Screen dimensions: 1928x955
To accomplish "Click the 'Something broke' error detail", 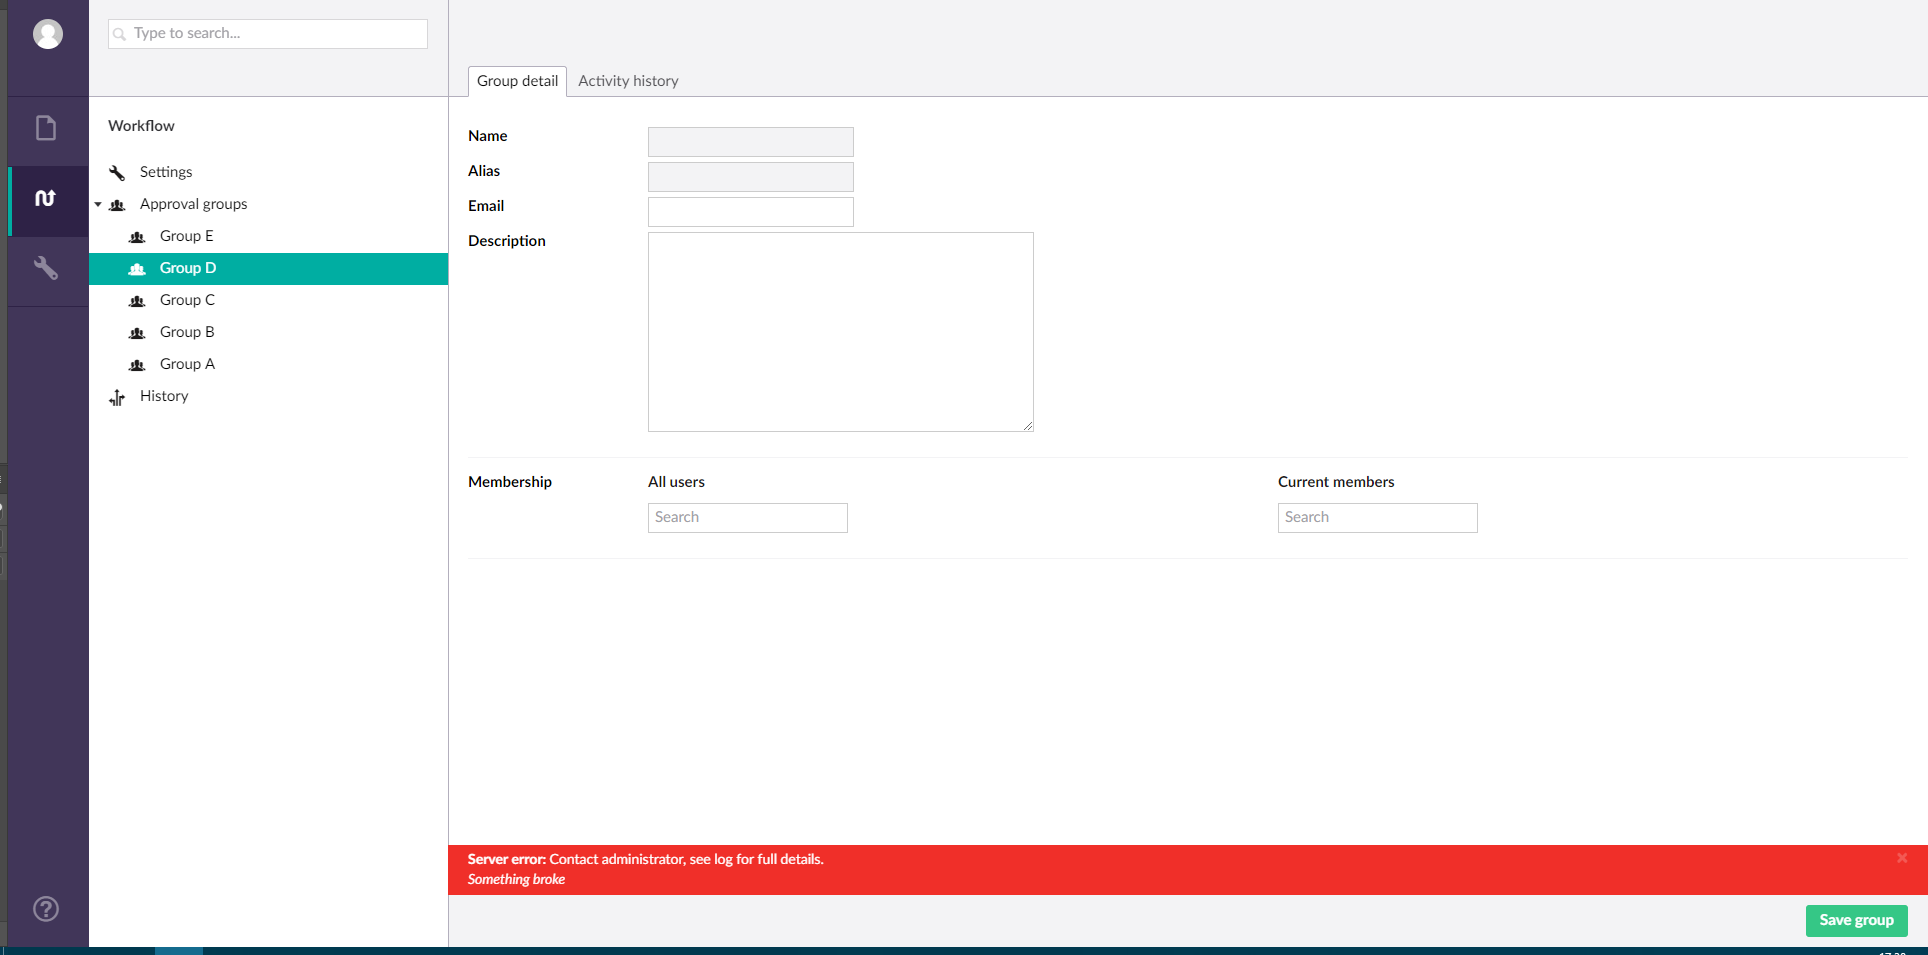I will (x=516, y=879).
